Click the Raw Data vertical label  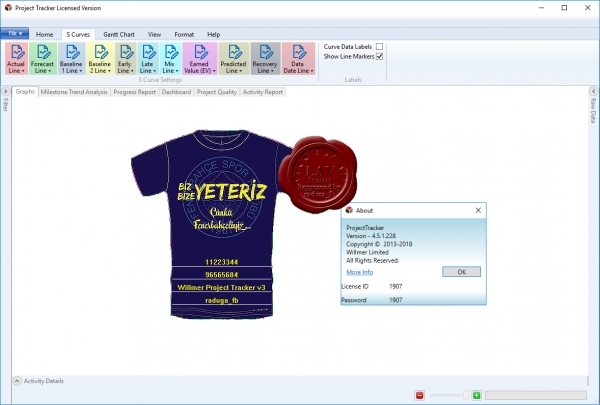[593, 111]
